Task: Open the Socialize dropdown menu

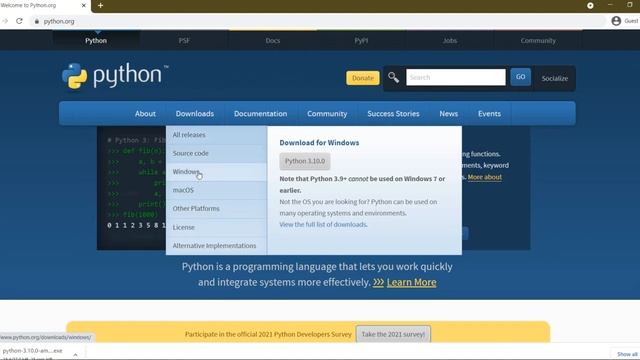Action: click(x=554, y=78)
